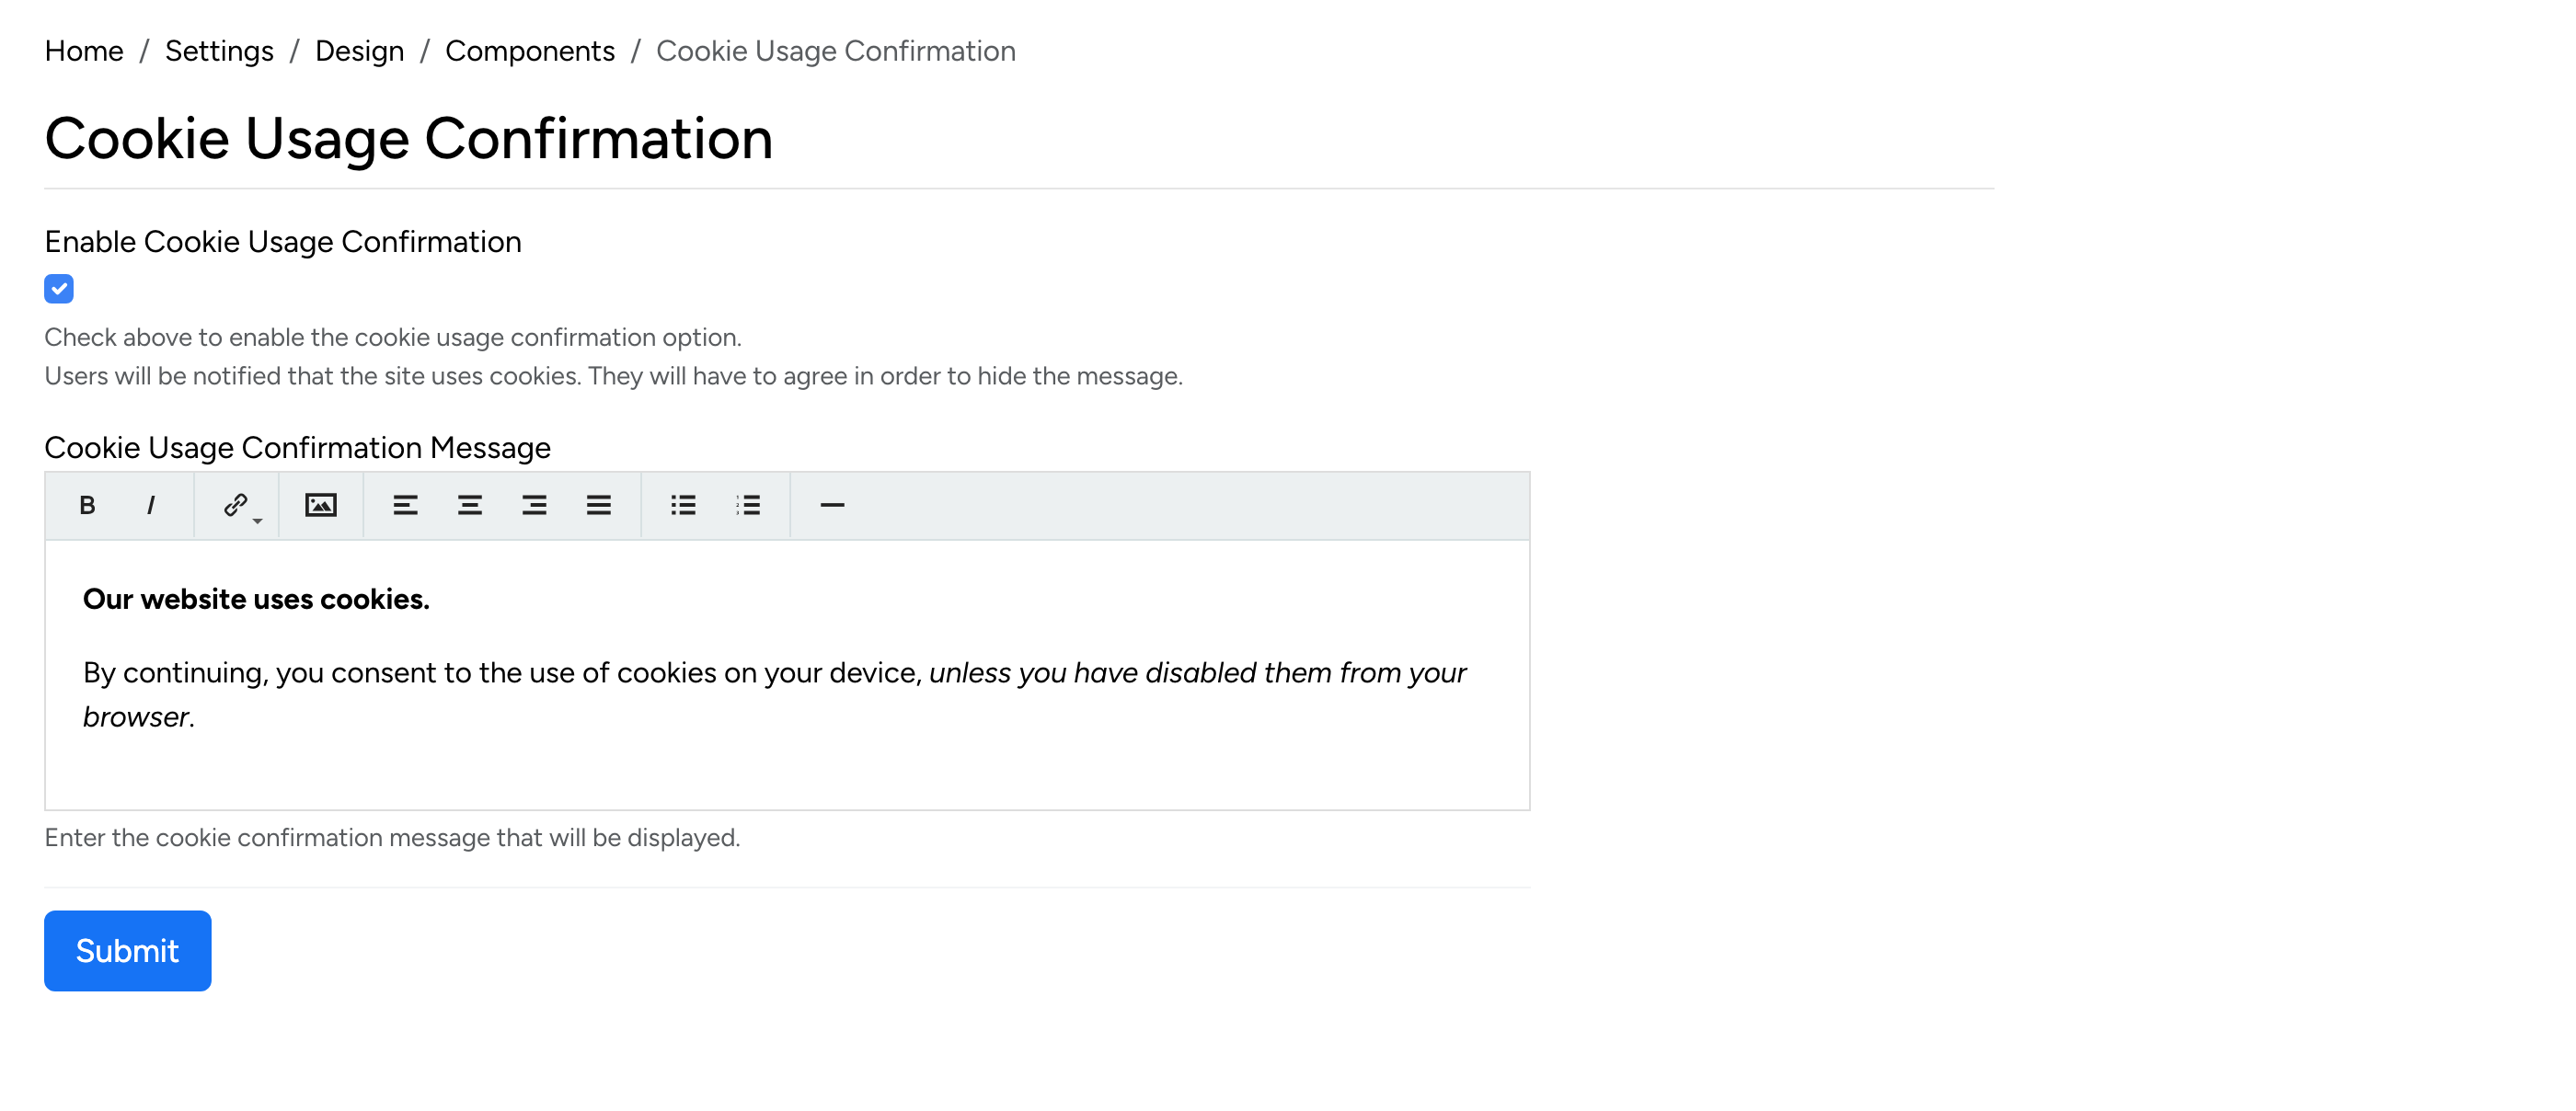Toggle bold formatting in editor toolbar
This screenshot has width=2576, height=1111.
point(87,505)
